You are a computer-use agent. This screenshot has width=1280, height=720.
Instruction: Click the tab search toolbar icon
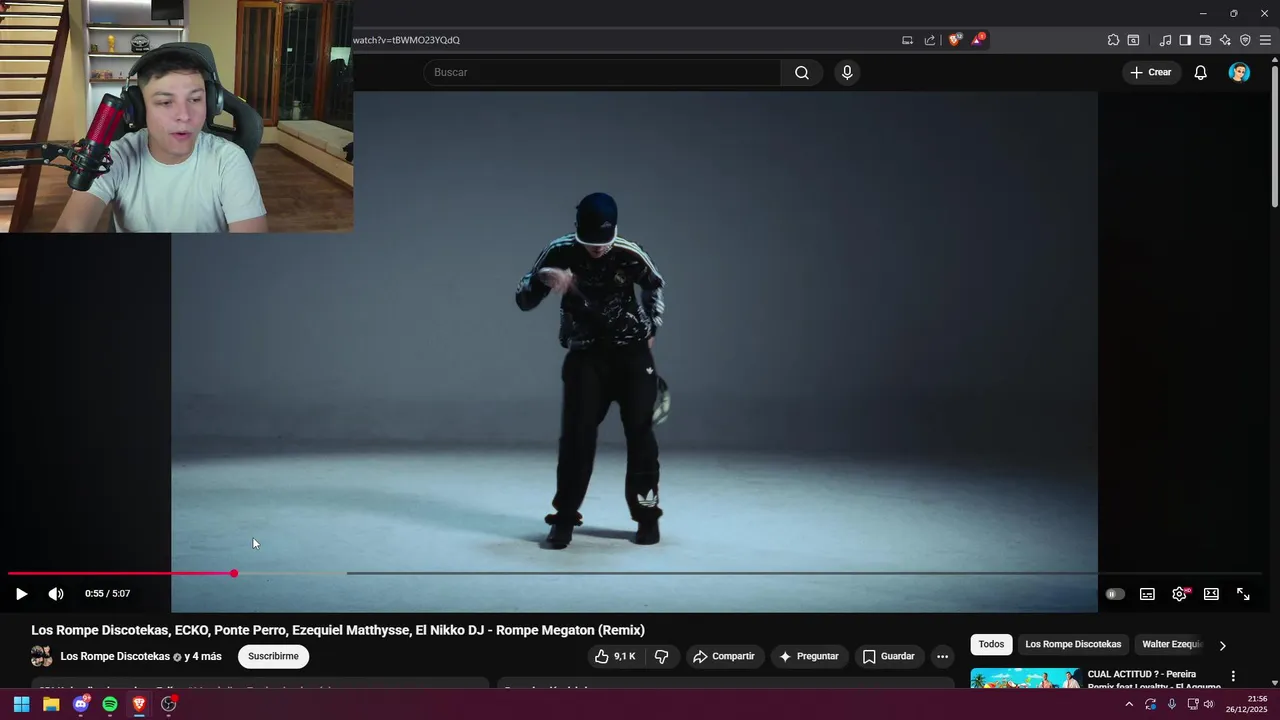point(1133,40)
